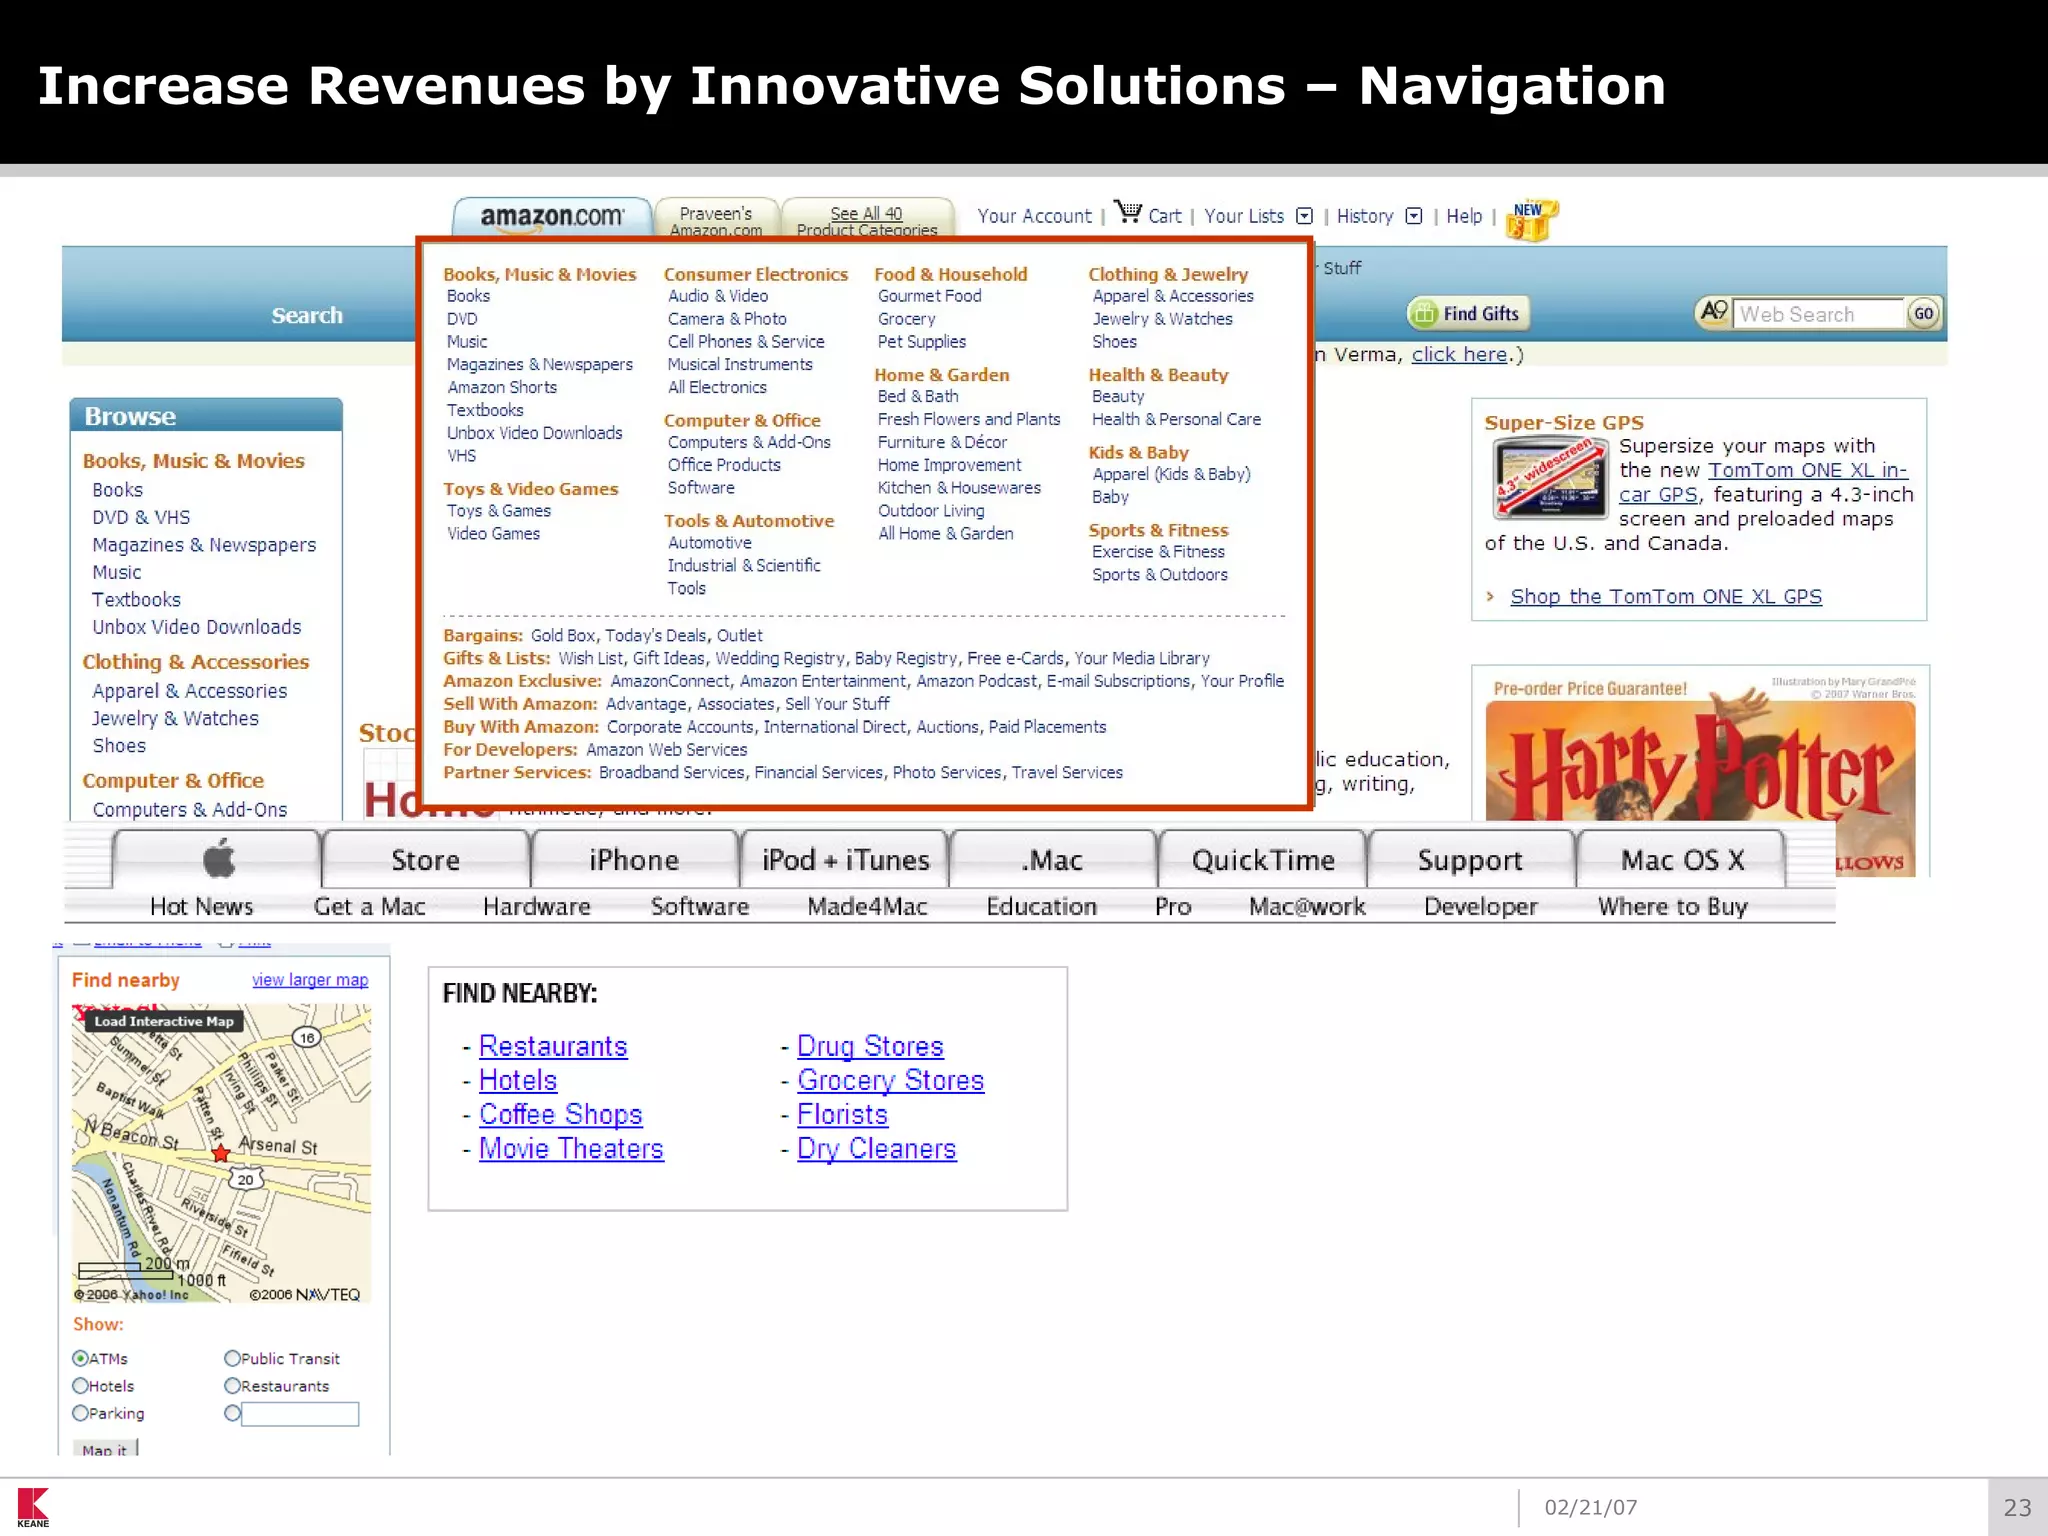The height and width of the screenshot is (1536, 2048).
Task: Open Praveen's Amazon.com tab
Action: coord(716,219)
